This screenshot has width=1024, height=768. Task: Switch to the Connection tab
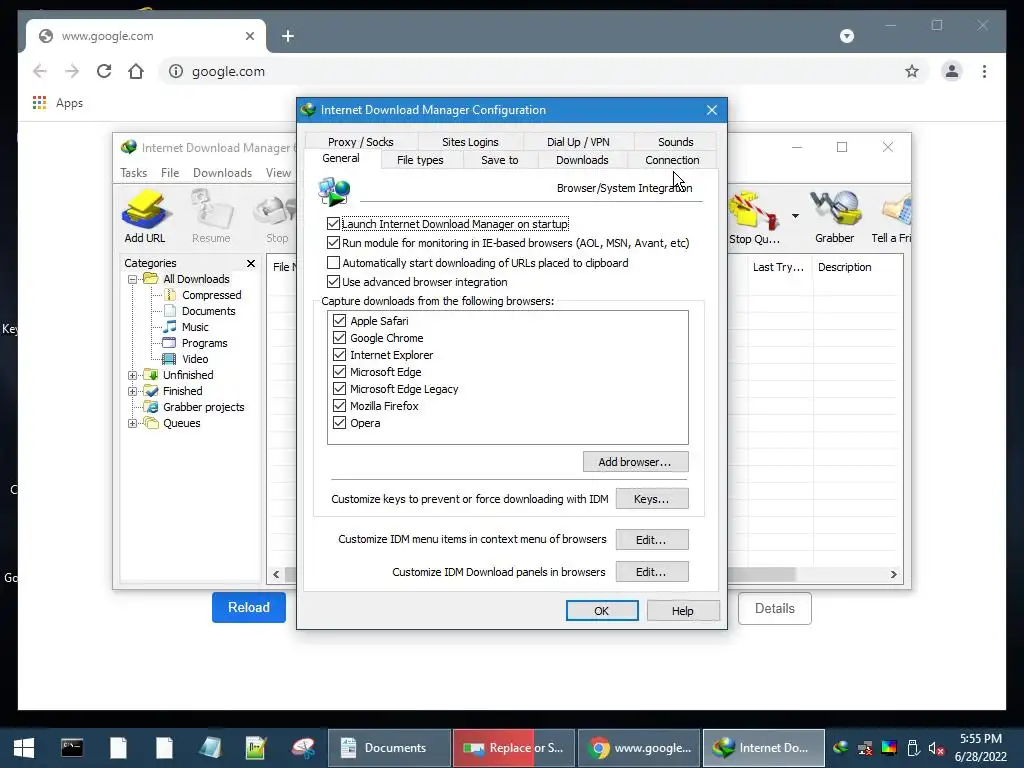[x=672, y=160]
